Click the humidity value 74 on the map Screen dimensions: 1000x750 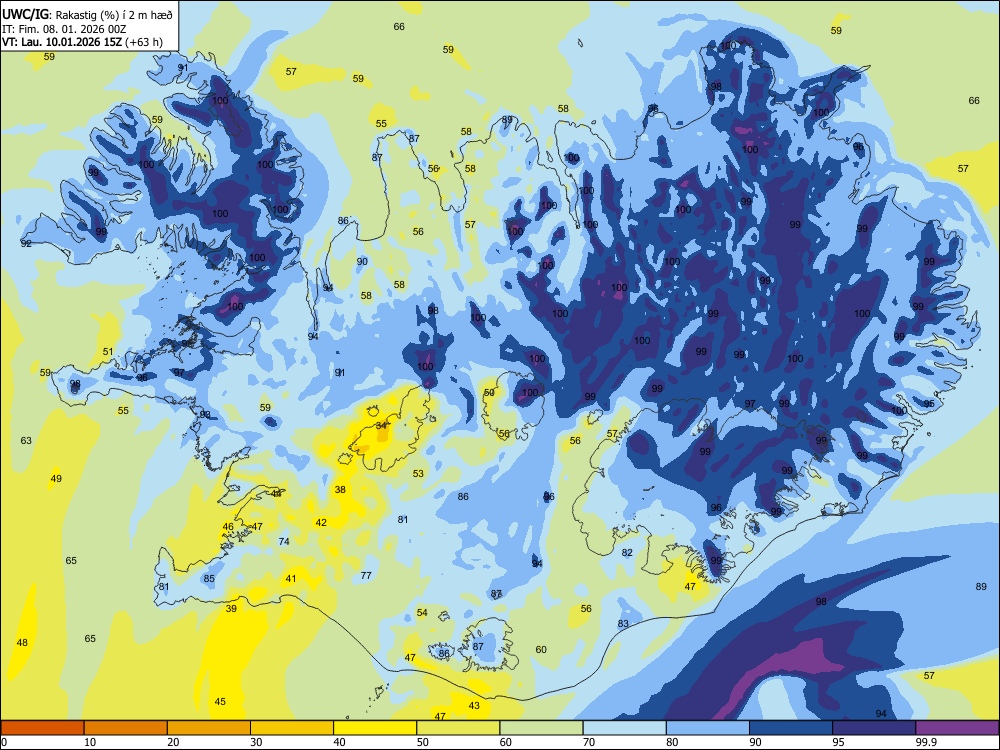(284, 541)
